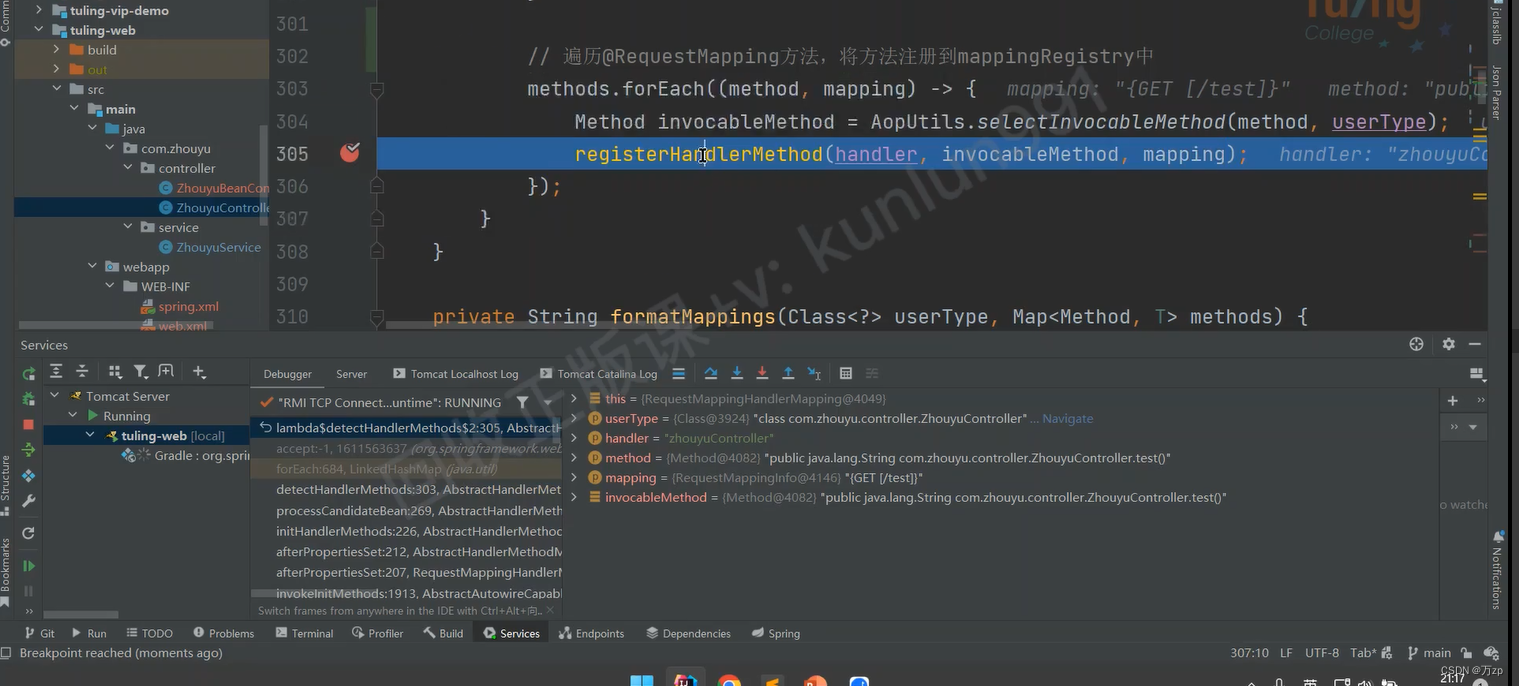Add a new service with plus icon

tap(199, 371)
